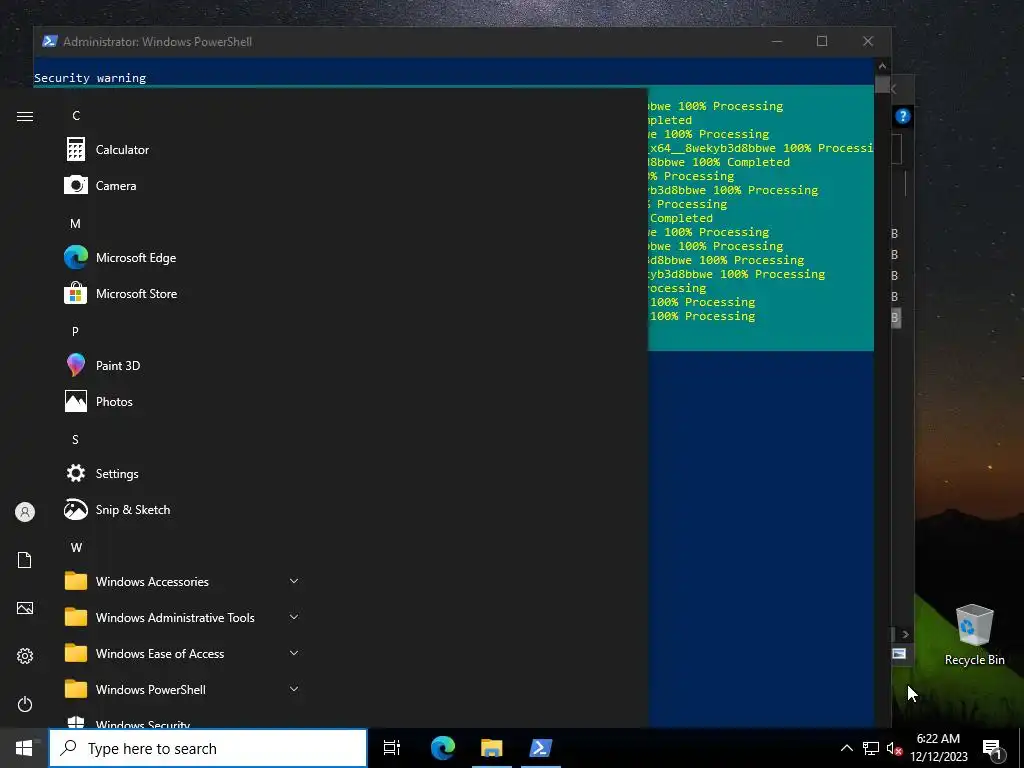Open File Explorer from the taskbar

(492, 748)
